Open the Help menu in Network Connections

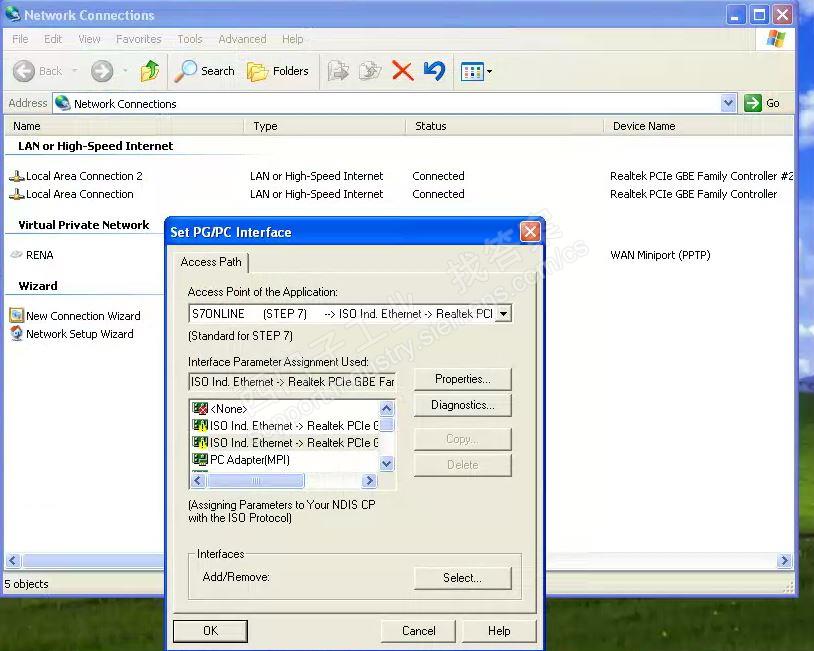(293, 39)
